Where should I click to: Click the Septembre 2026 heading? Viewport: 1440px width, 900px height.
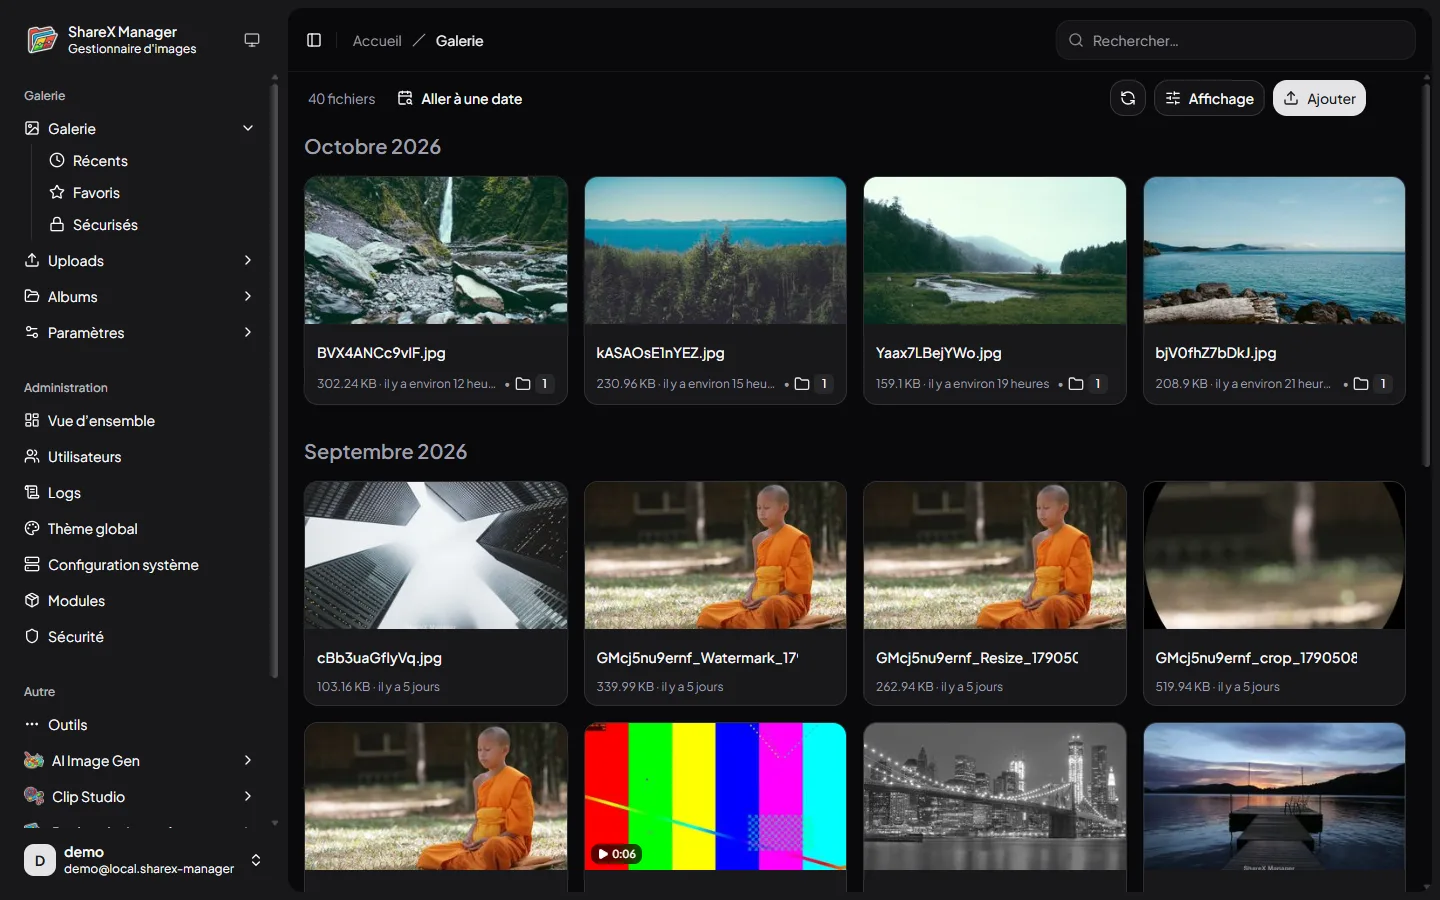(x=385, y=451)
